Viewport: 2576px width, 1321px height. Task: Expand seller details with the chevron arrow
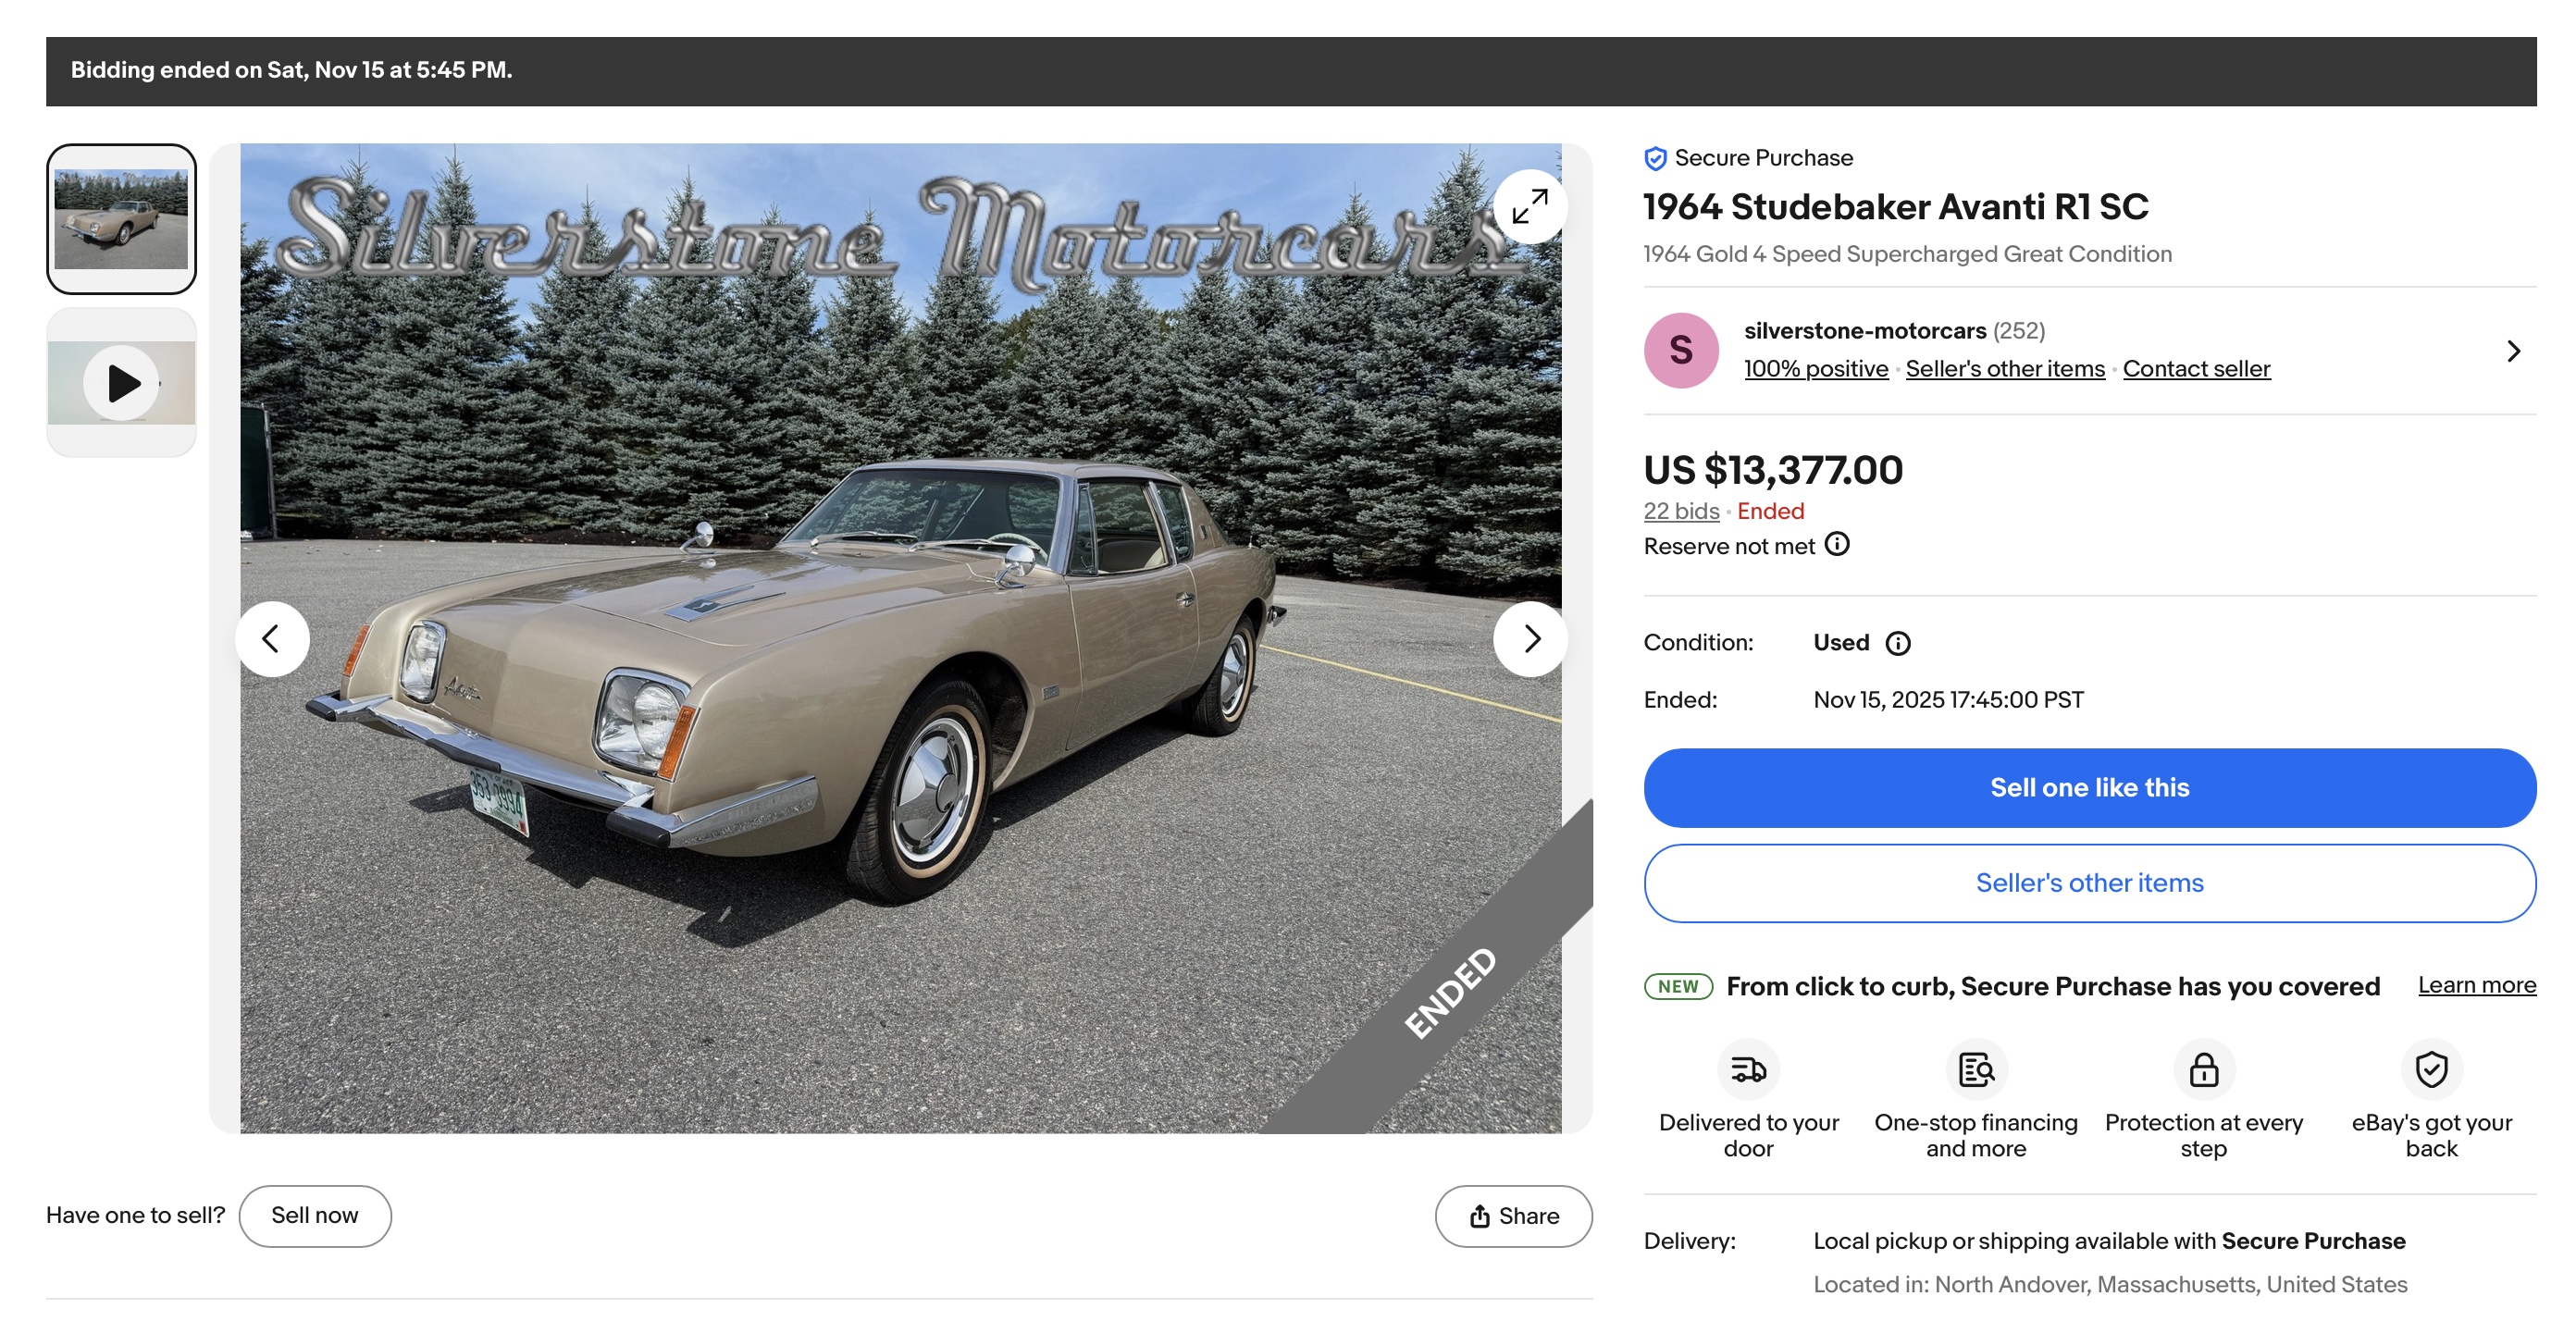coord(2513,351)
